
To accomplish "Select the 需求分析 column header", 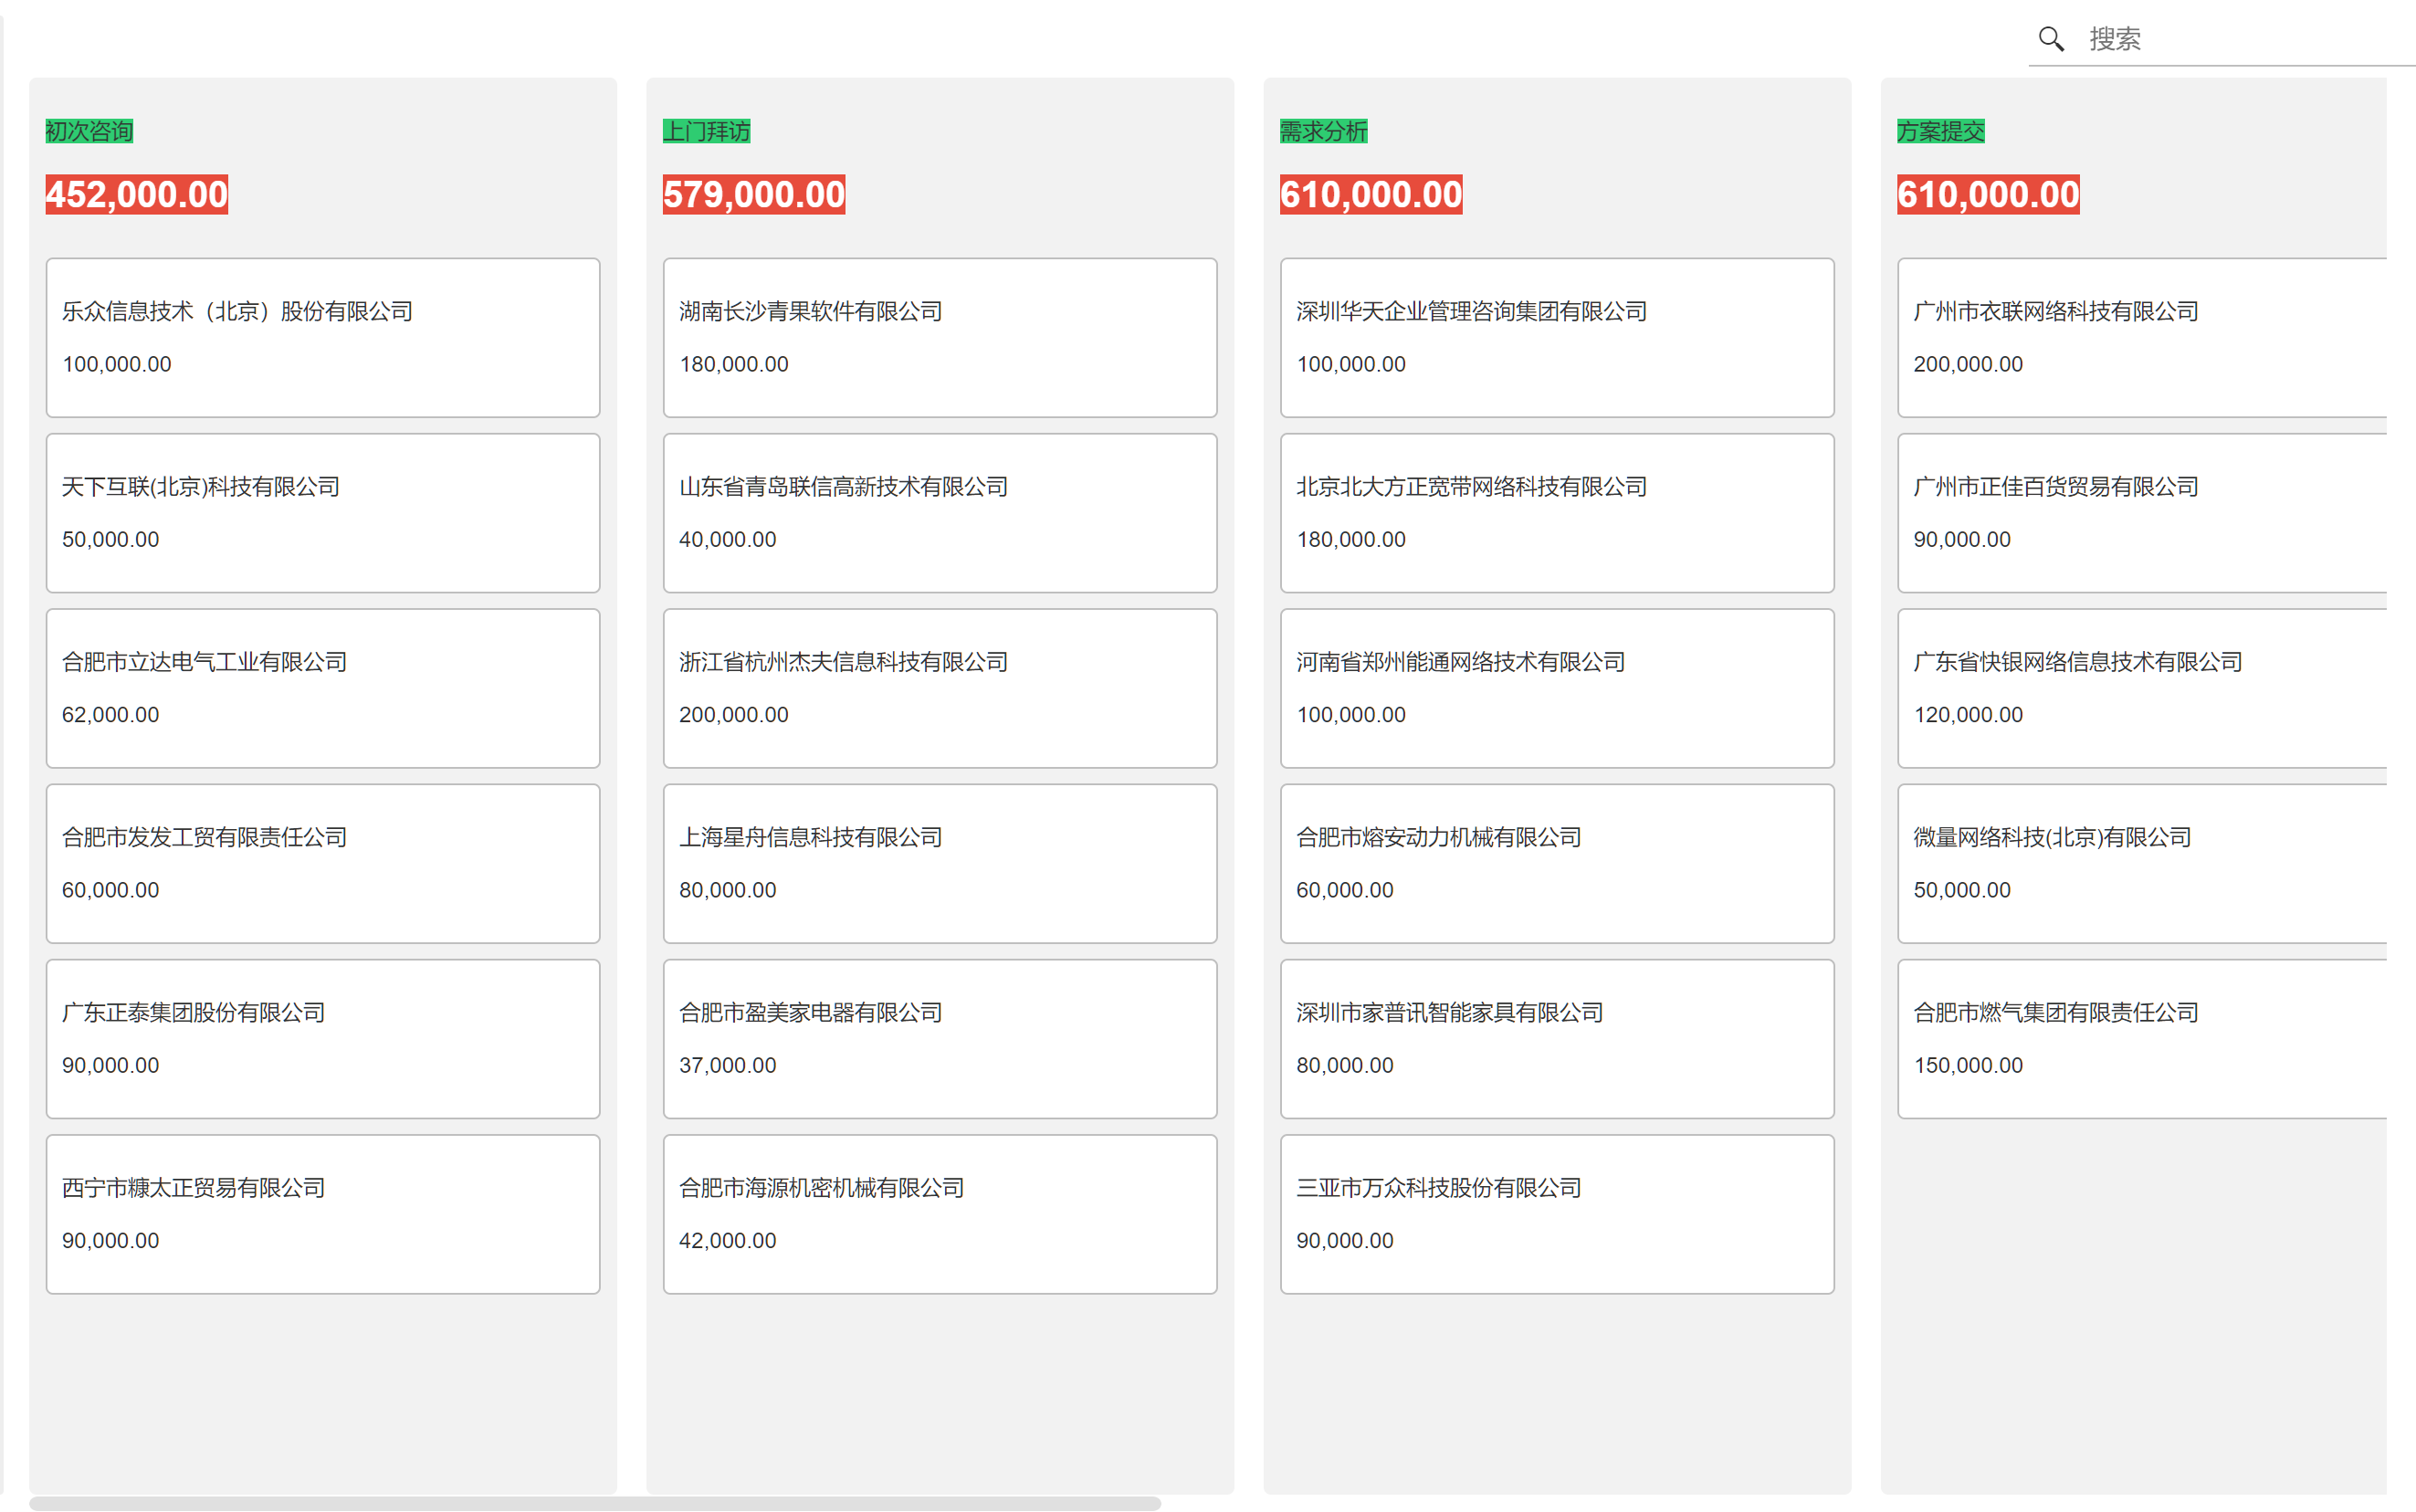I will pos(1323,131).
